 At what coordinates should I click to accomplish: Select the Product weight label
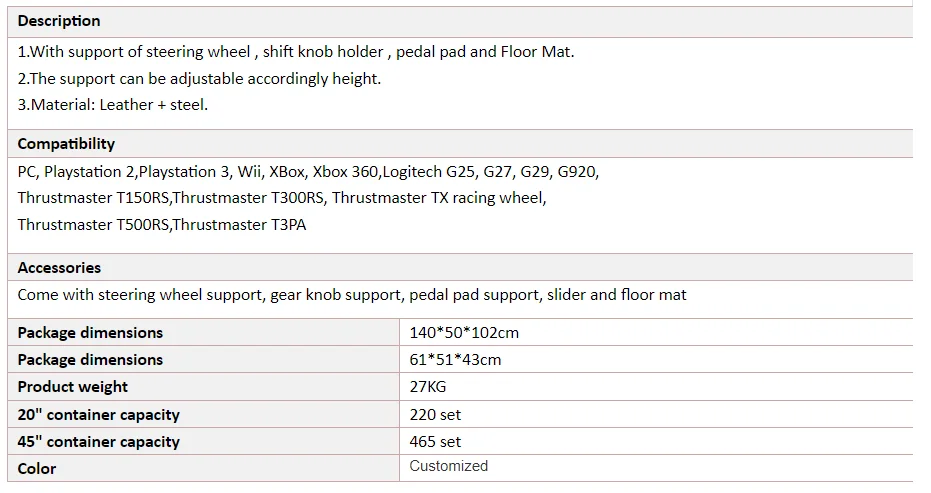coord(72,387)
